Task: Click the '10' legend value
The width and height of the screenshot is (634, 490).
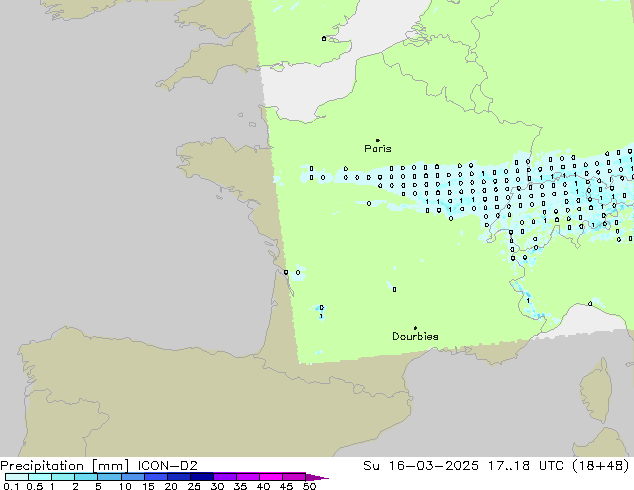Action: click(x=125, y=486)
